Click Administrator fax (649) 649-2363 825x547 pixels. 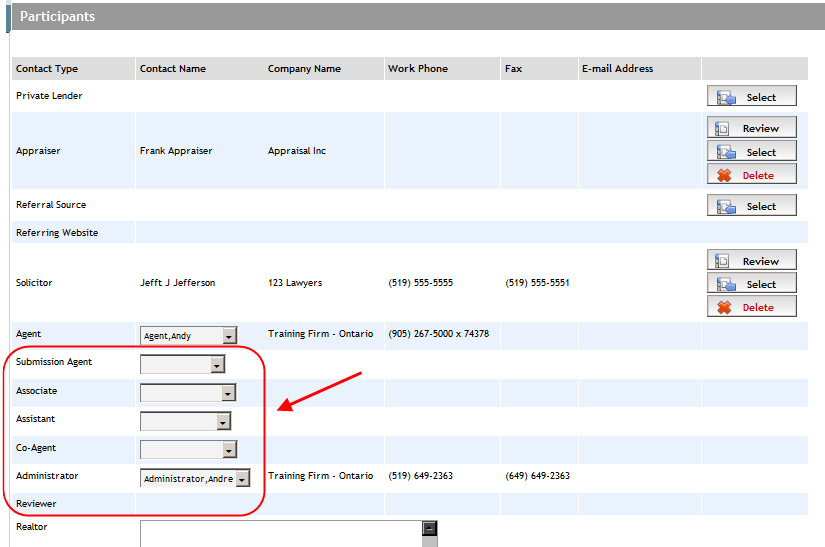click(537, 475)
